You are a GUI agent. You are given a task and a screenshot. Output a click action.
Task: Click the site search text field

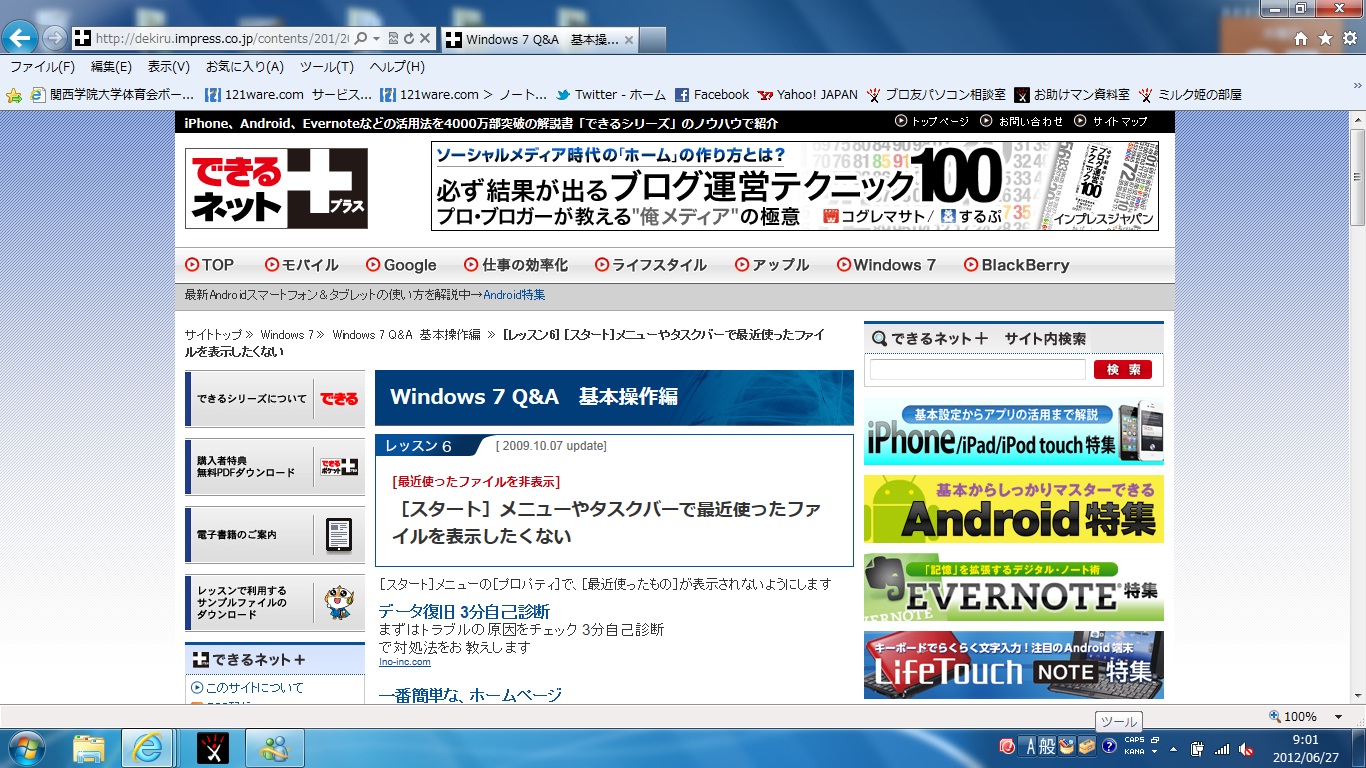pos(977,370)
